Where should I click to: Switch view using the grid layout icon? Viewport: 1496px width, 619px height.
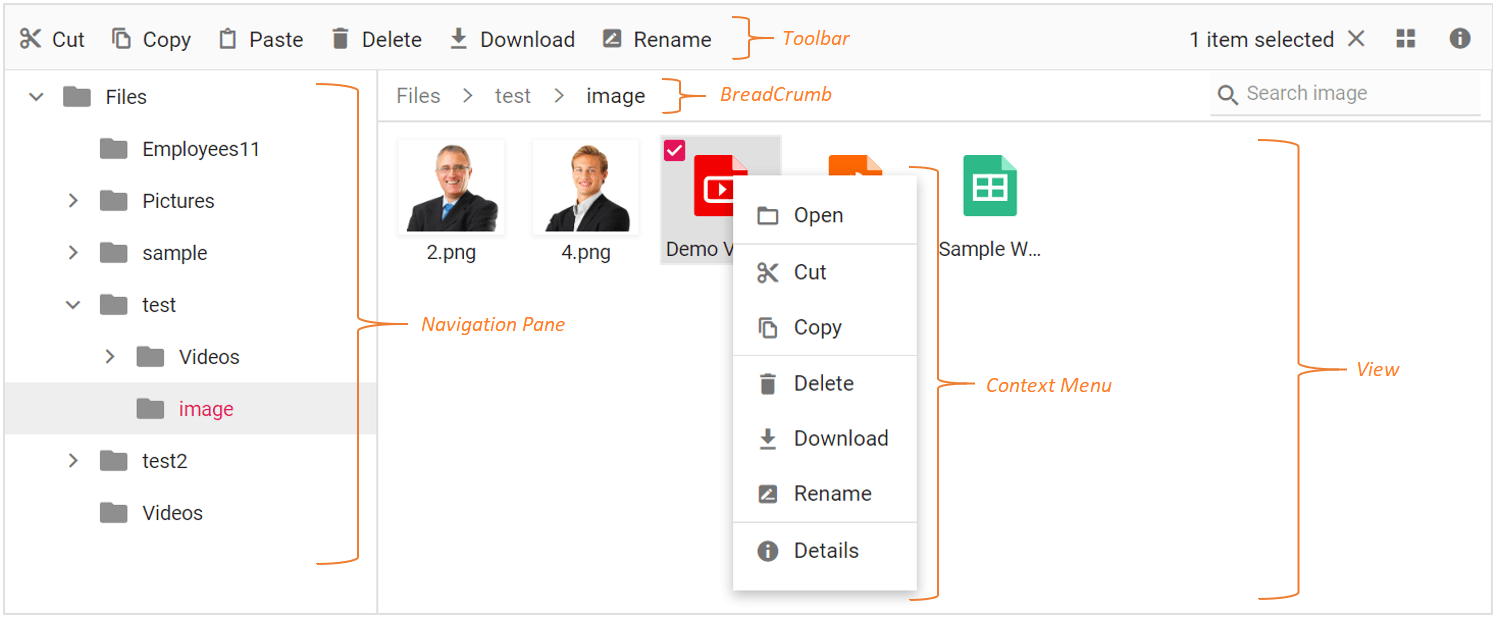(x=1406, y=38)
